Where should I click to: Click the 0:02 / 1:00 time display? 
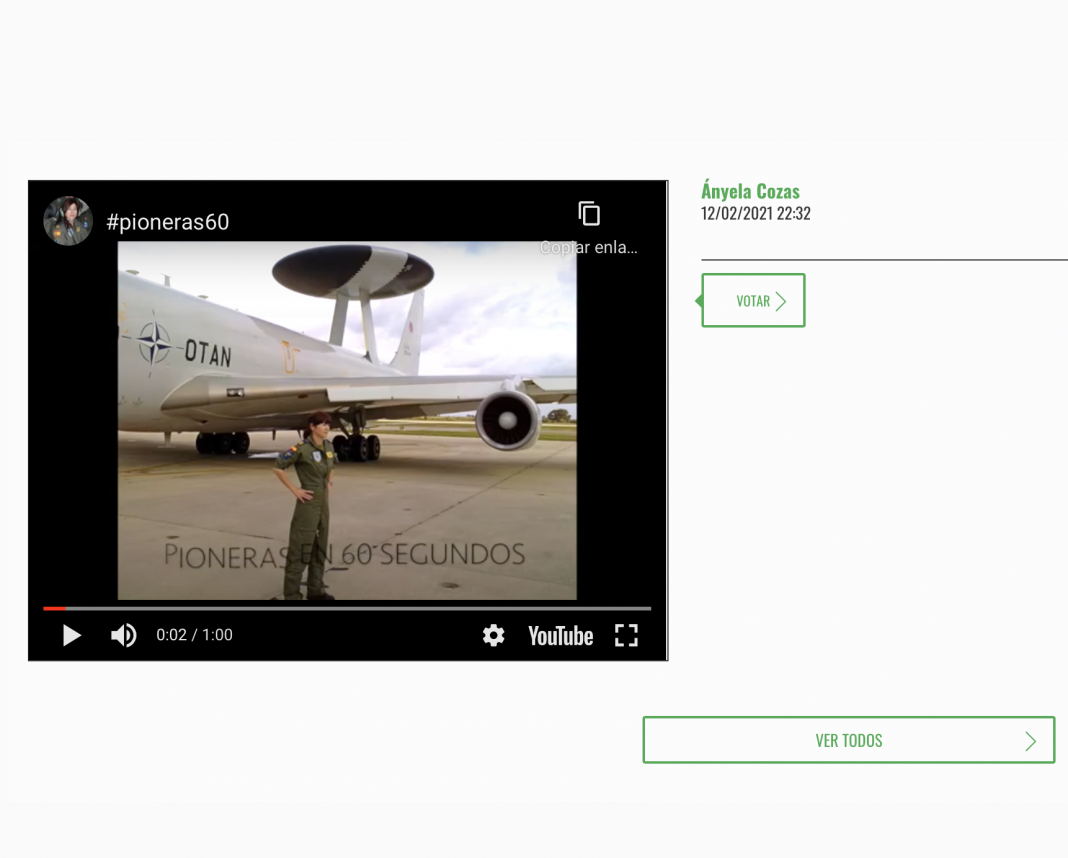[194, 635]
